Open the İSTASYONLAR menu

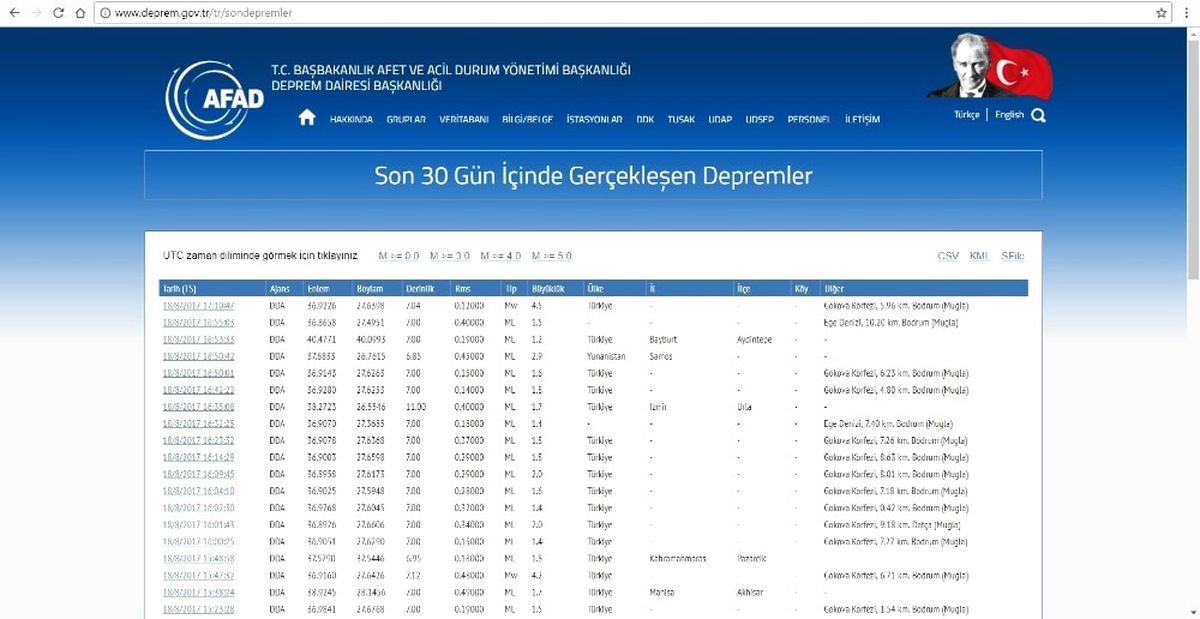click(x=594, y=120)
